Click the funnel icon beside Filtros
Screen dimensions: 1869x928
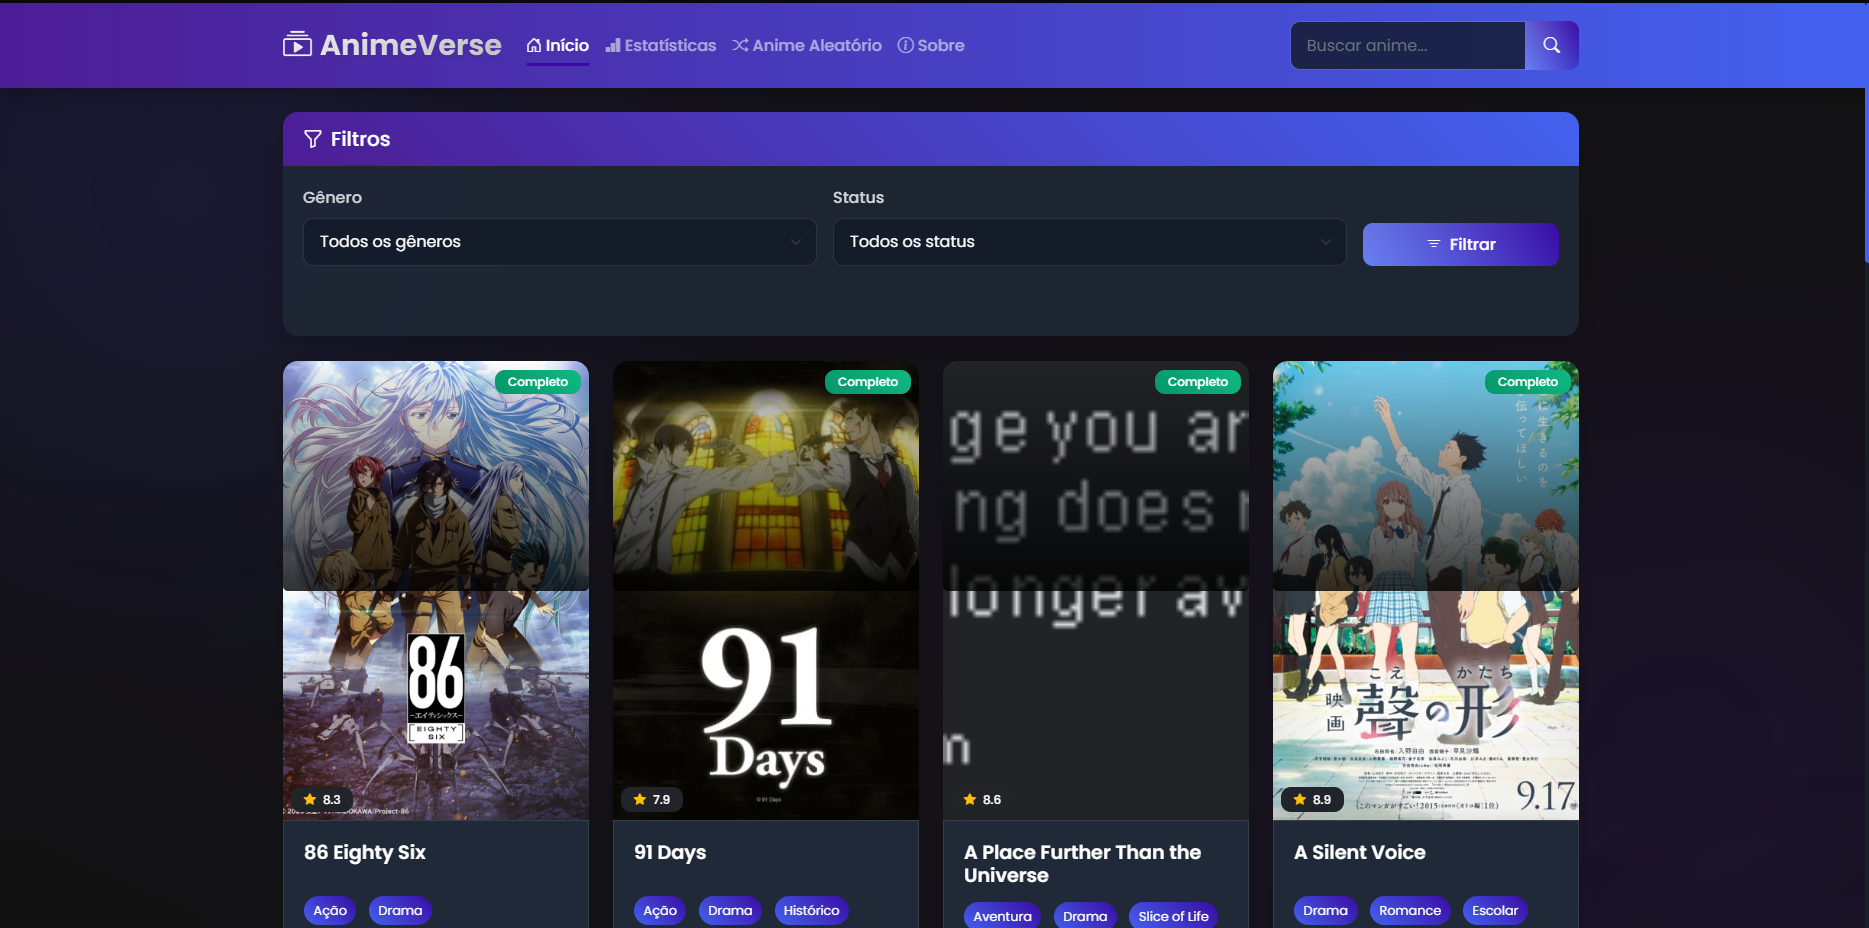pyautogui.click(x=313, y=139)
